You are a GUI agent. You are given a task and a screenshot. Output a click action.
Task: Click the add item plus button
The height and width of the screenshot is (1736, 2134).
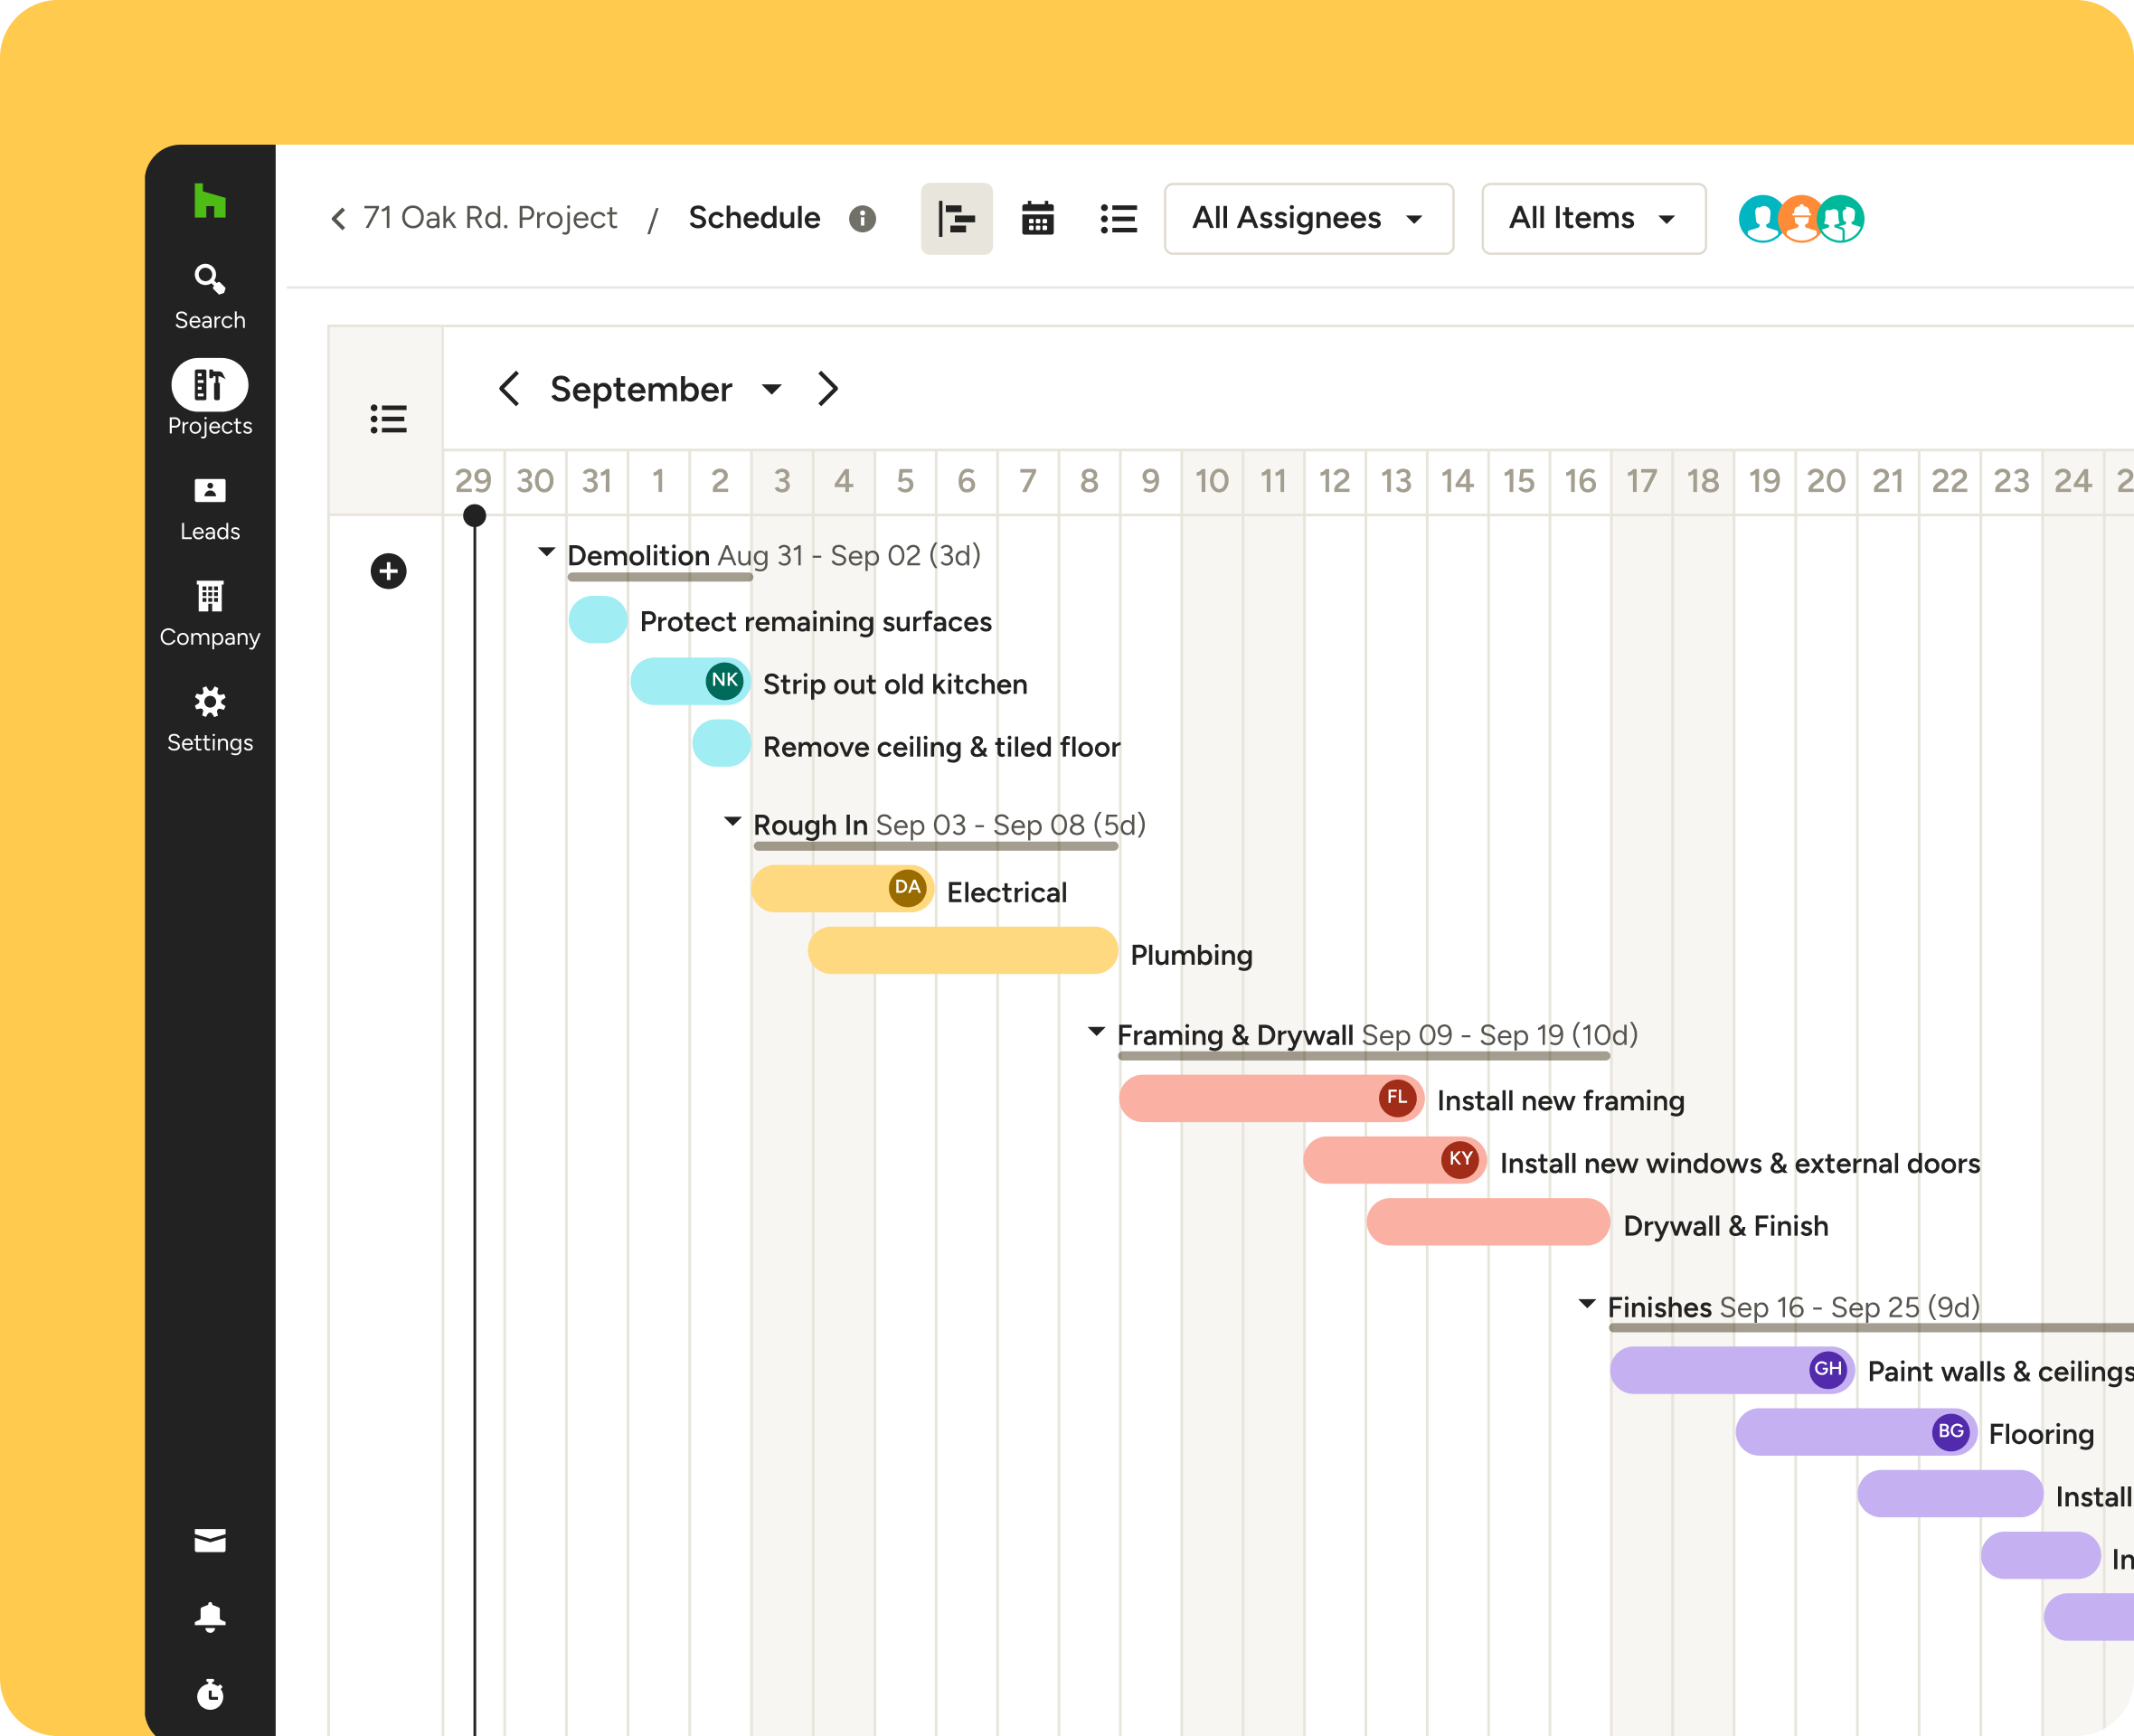[388, 571]
